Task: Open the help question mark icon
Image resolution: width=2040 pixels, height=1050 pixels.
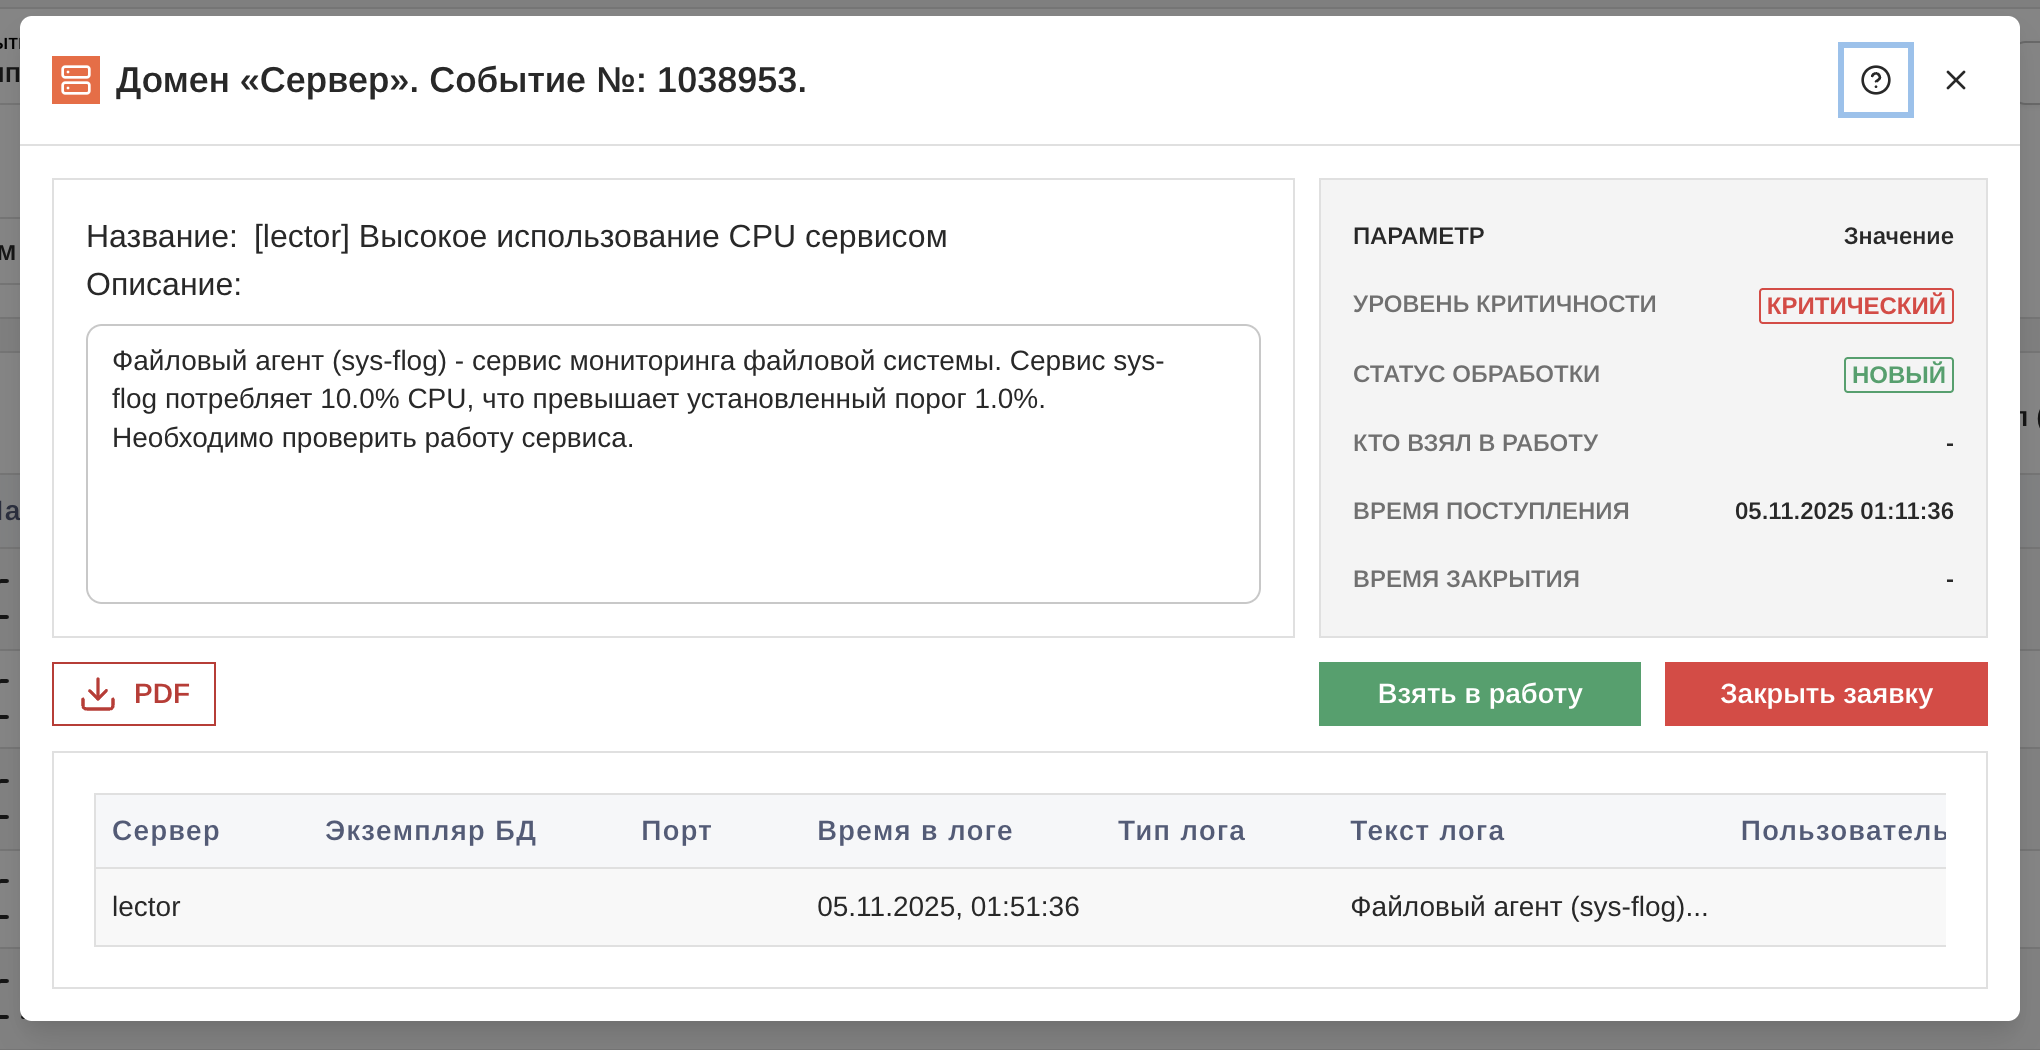Action: [1874, 80]
